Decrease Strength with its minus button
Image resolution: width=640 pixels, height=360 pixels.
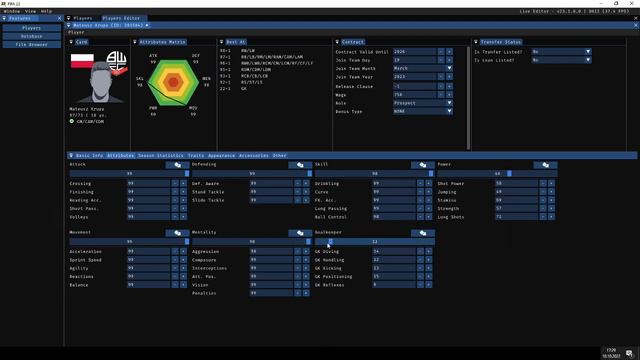coord(543,208)
